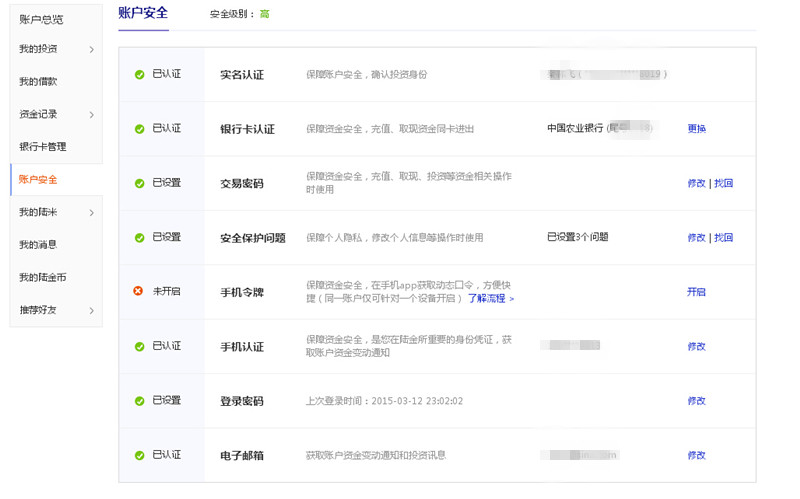Expand the 我的陆米 sidebar arrow
This screenshot has height=499, width=800.
(x=92, y=213)
